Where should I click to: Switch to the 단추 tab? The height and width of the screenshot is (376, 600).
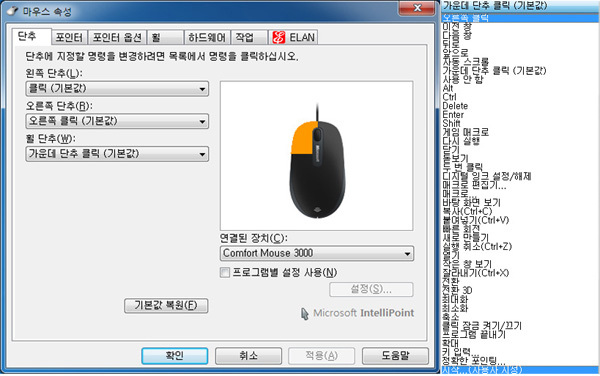[x=31, y=37]
